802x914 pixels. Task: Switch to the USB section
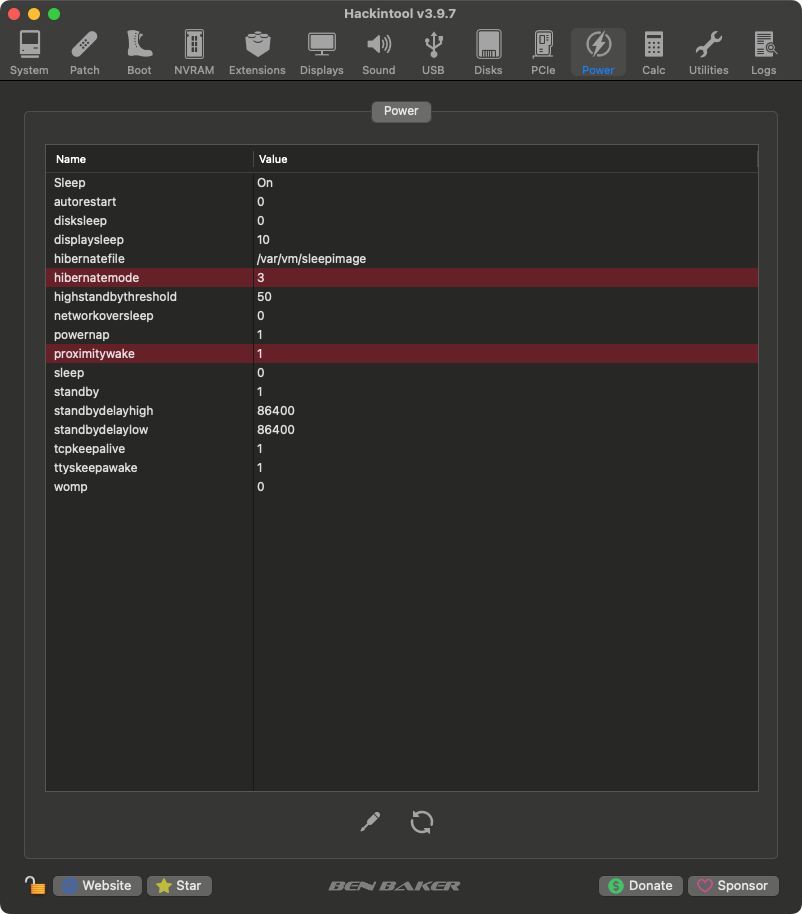433,52
